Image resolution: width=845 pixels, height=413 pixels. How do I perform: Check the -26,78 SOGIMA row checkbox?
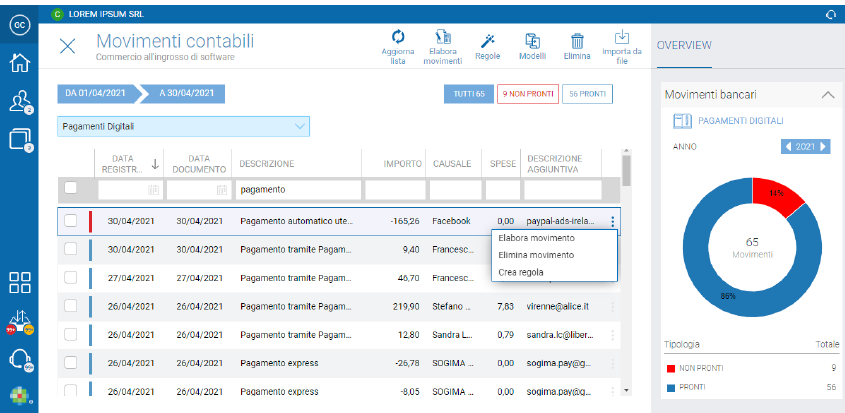pos(71,362)
